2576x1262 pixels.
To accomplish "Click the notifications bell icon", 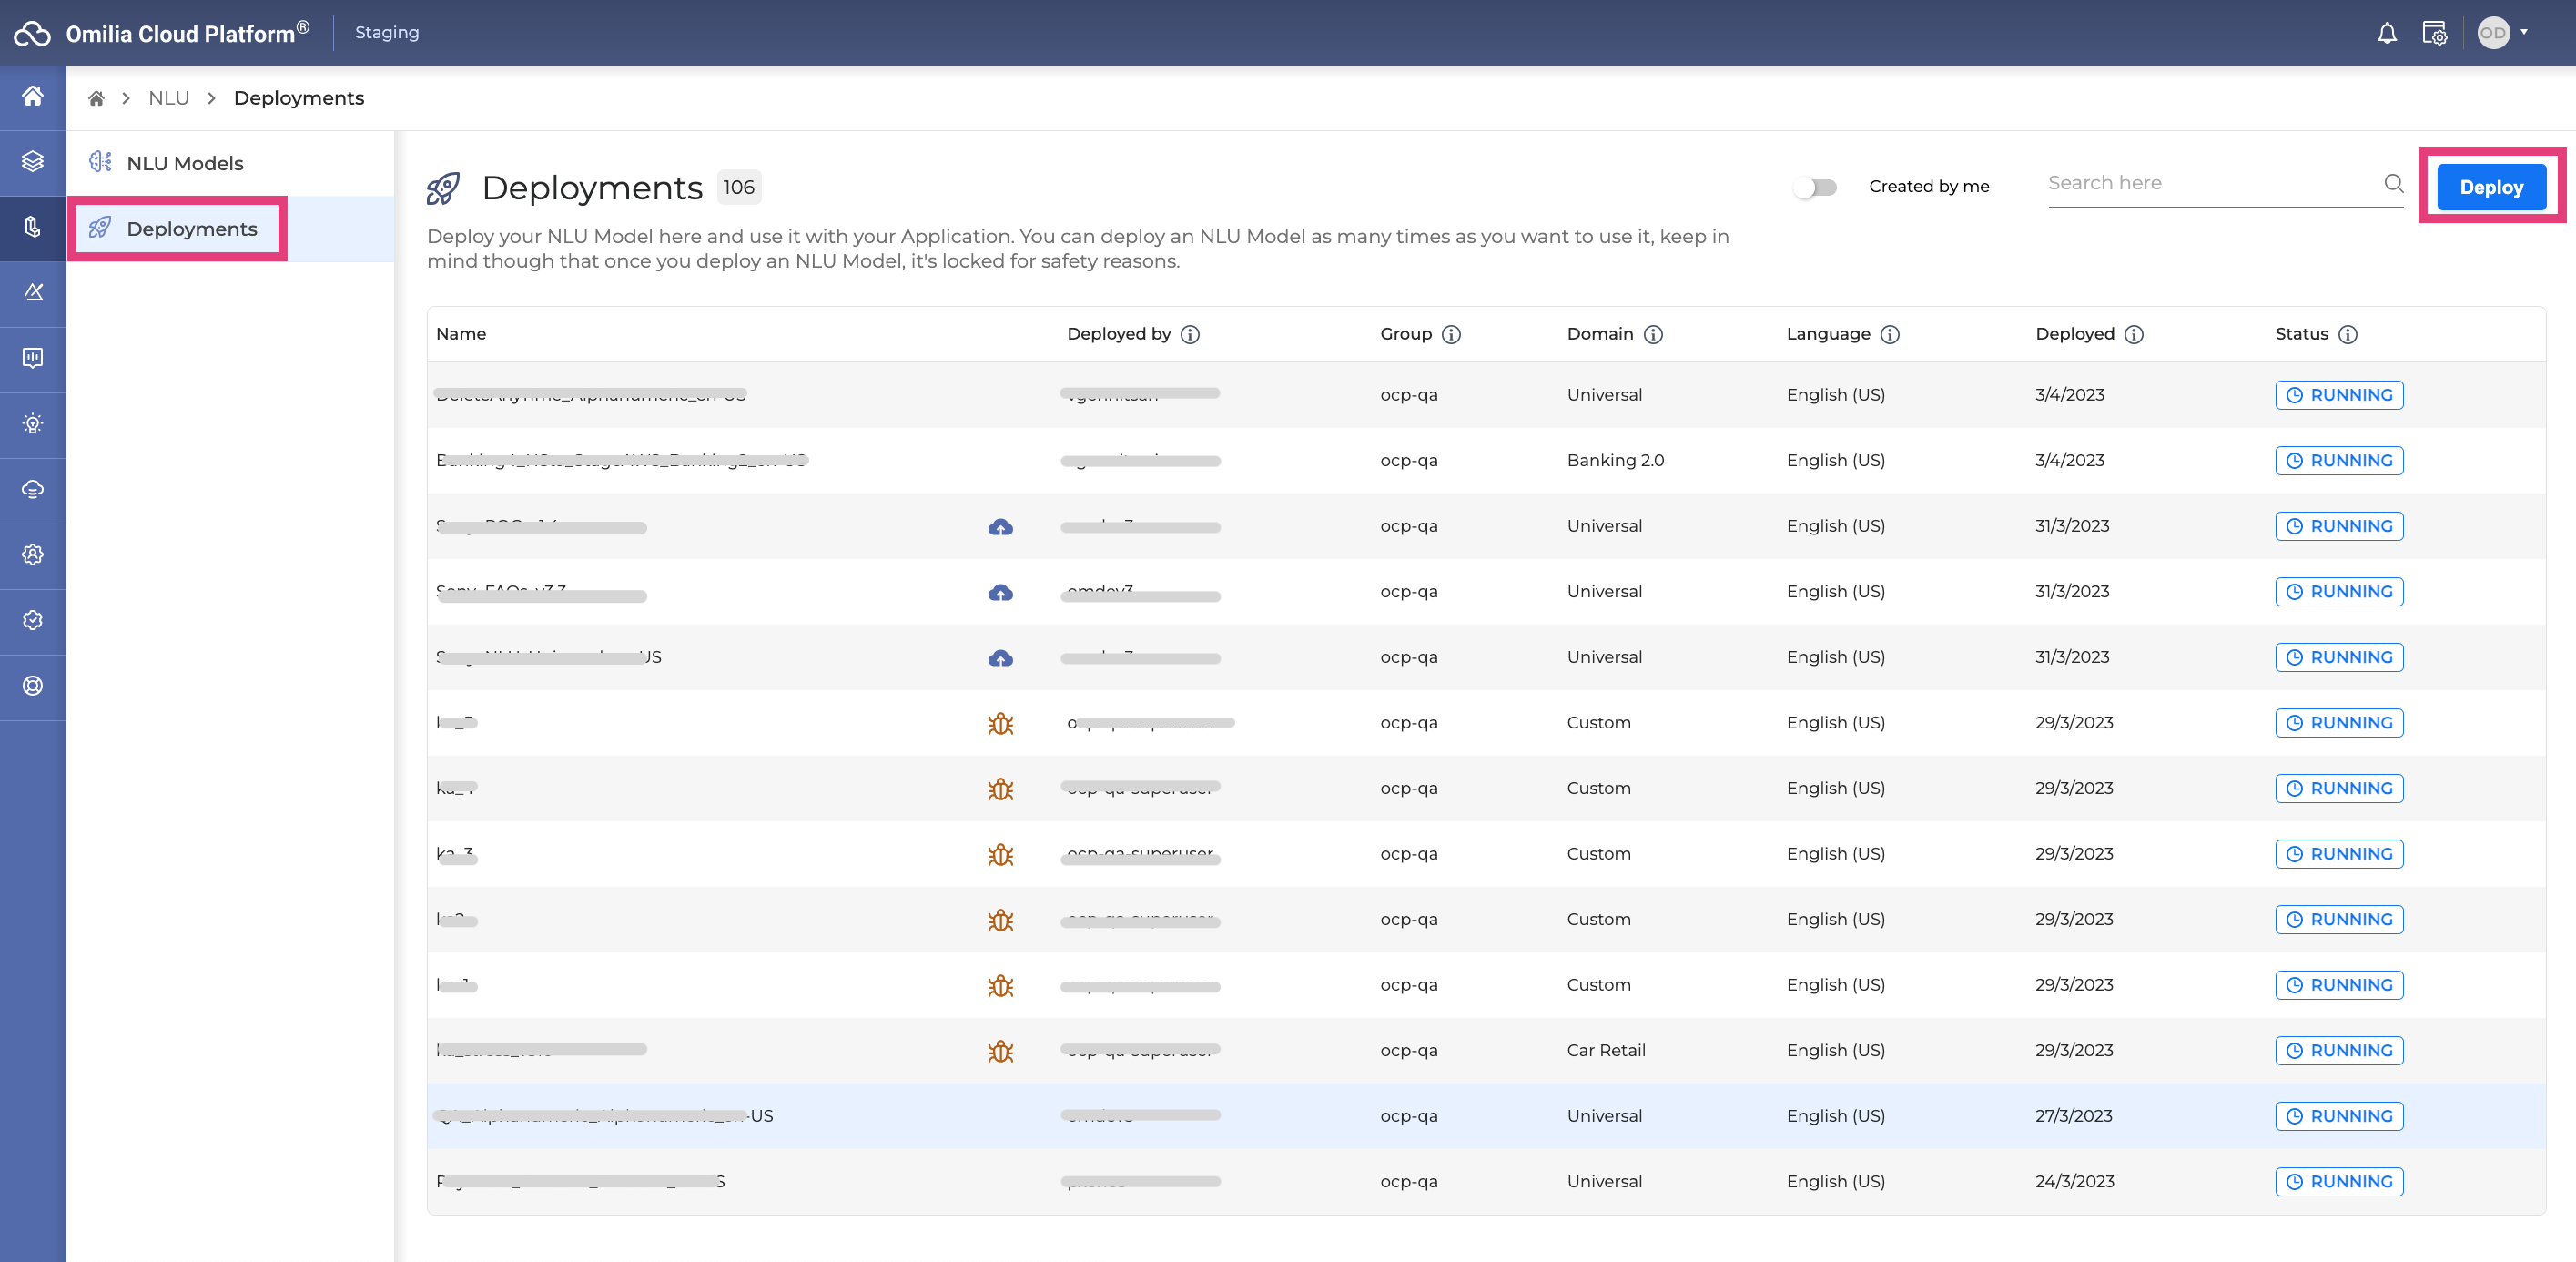I will tap(2386, 33).
